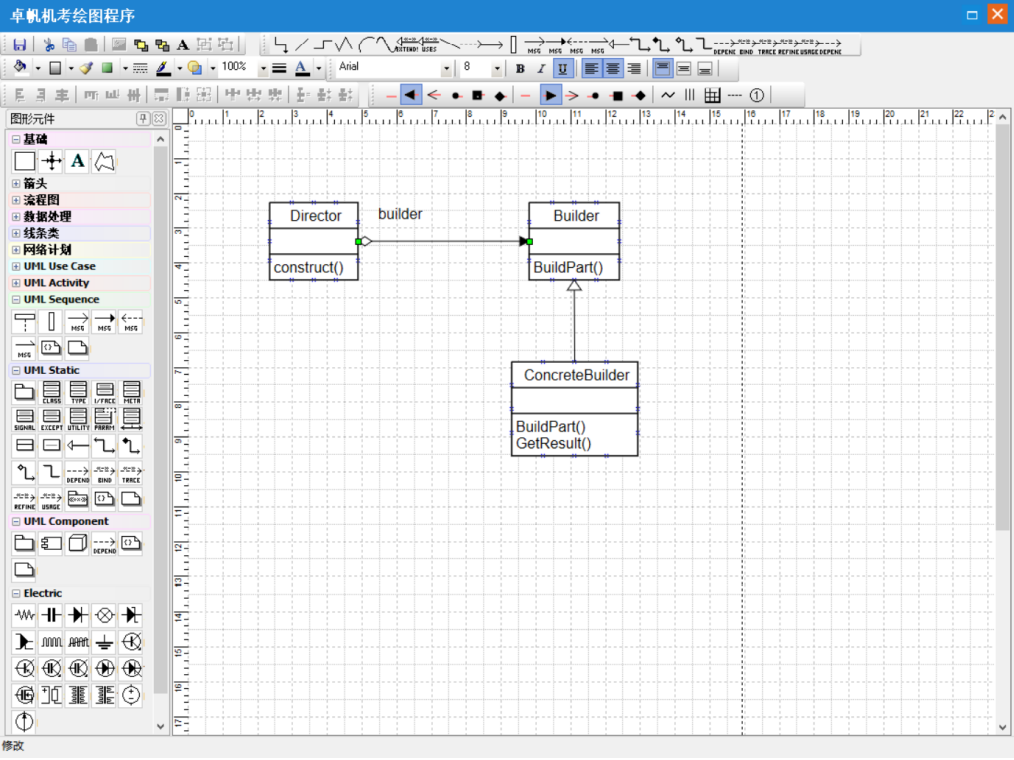The image size is (1014, 760).
Task: Pick the TRACE arrow in UML Static
Action: 131,473
